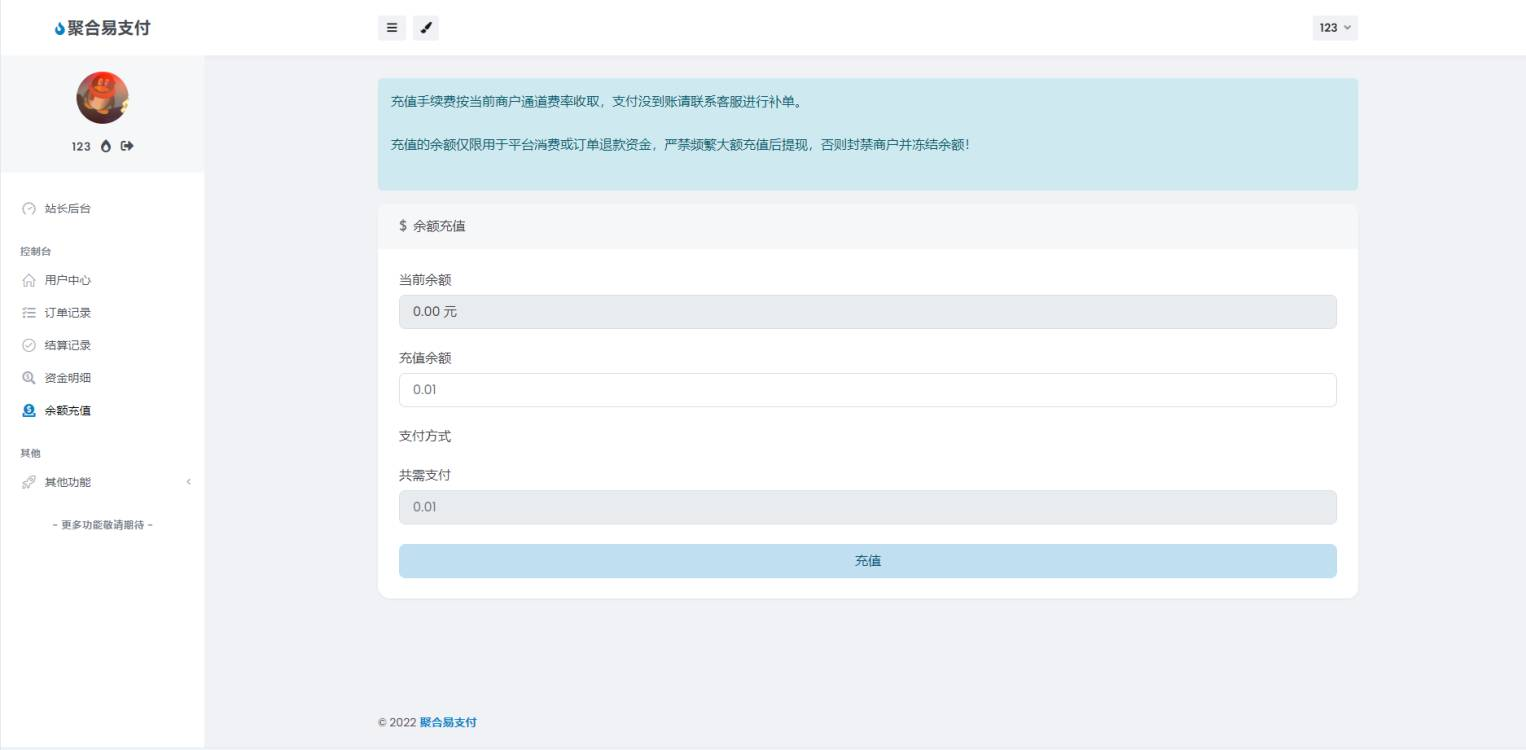Screen dimensions: 1526x750
Task: Click the rocket icon for 其他功能
Action: point(29,483)
